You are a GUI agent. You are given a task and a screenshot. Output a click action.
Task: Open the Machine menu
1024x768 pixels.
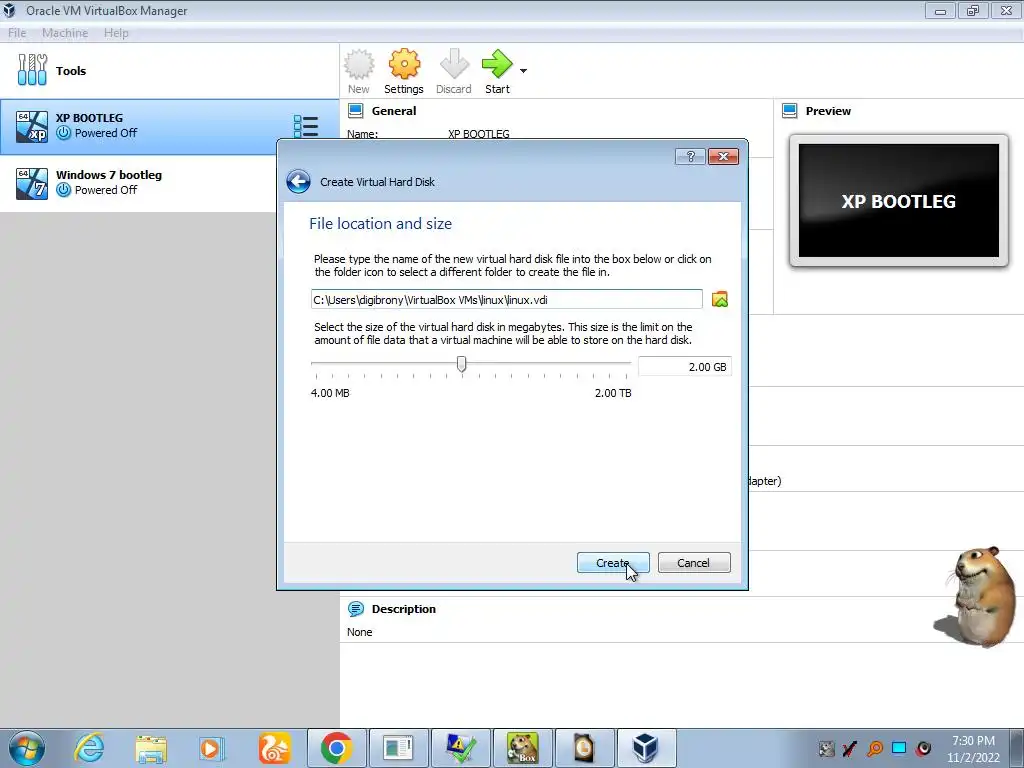(65, 33)
